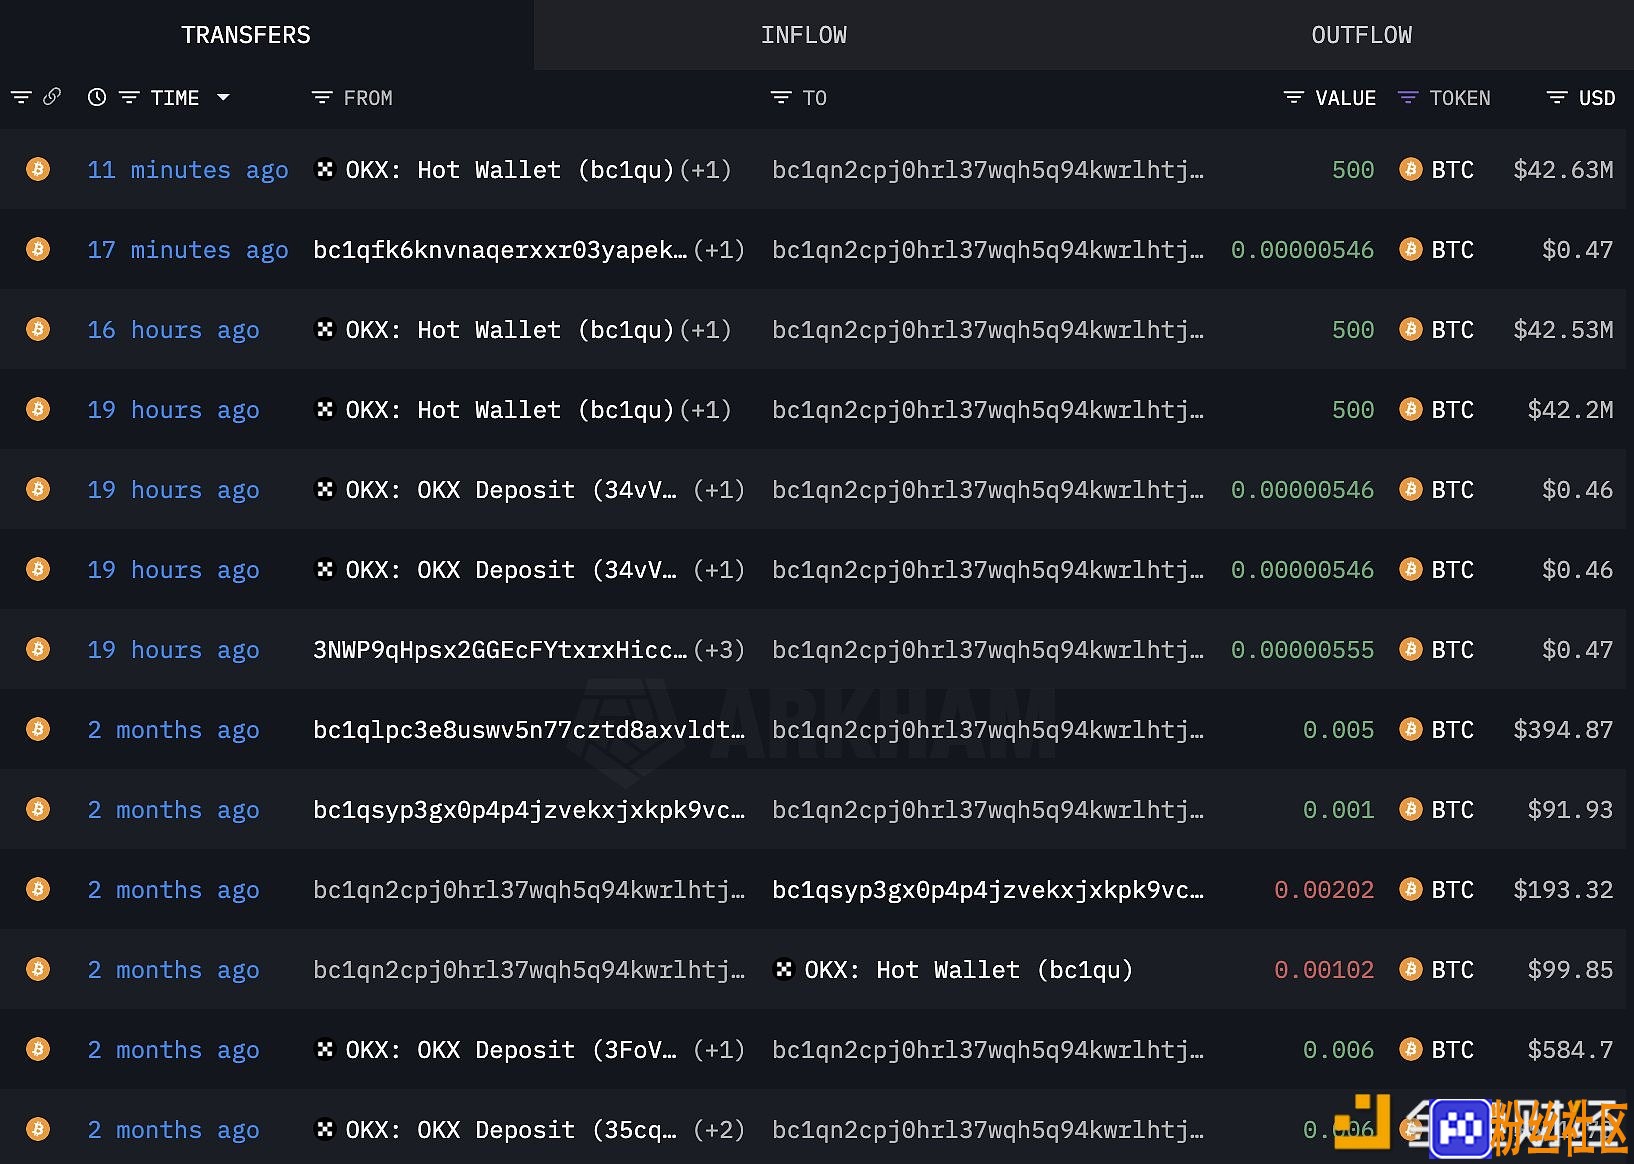Click the OKX logo beside the OKX Deposit (35cq...)
The height and width of the screenshot is (1164, 1634).
pos(325,1129)
